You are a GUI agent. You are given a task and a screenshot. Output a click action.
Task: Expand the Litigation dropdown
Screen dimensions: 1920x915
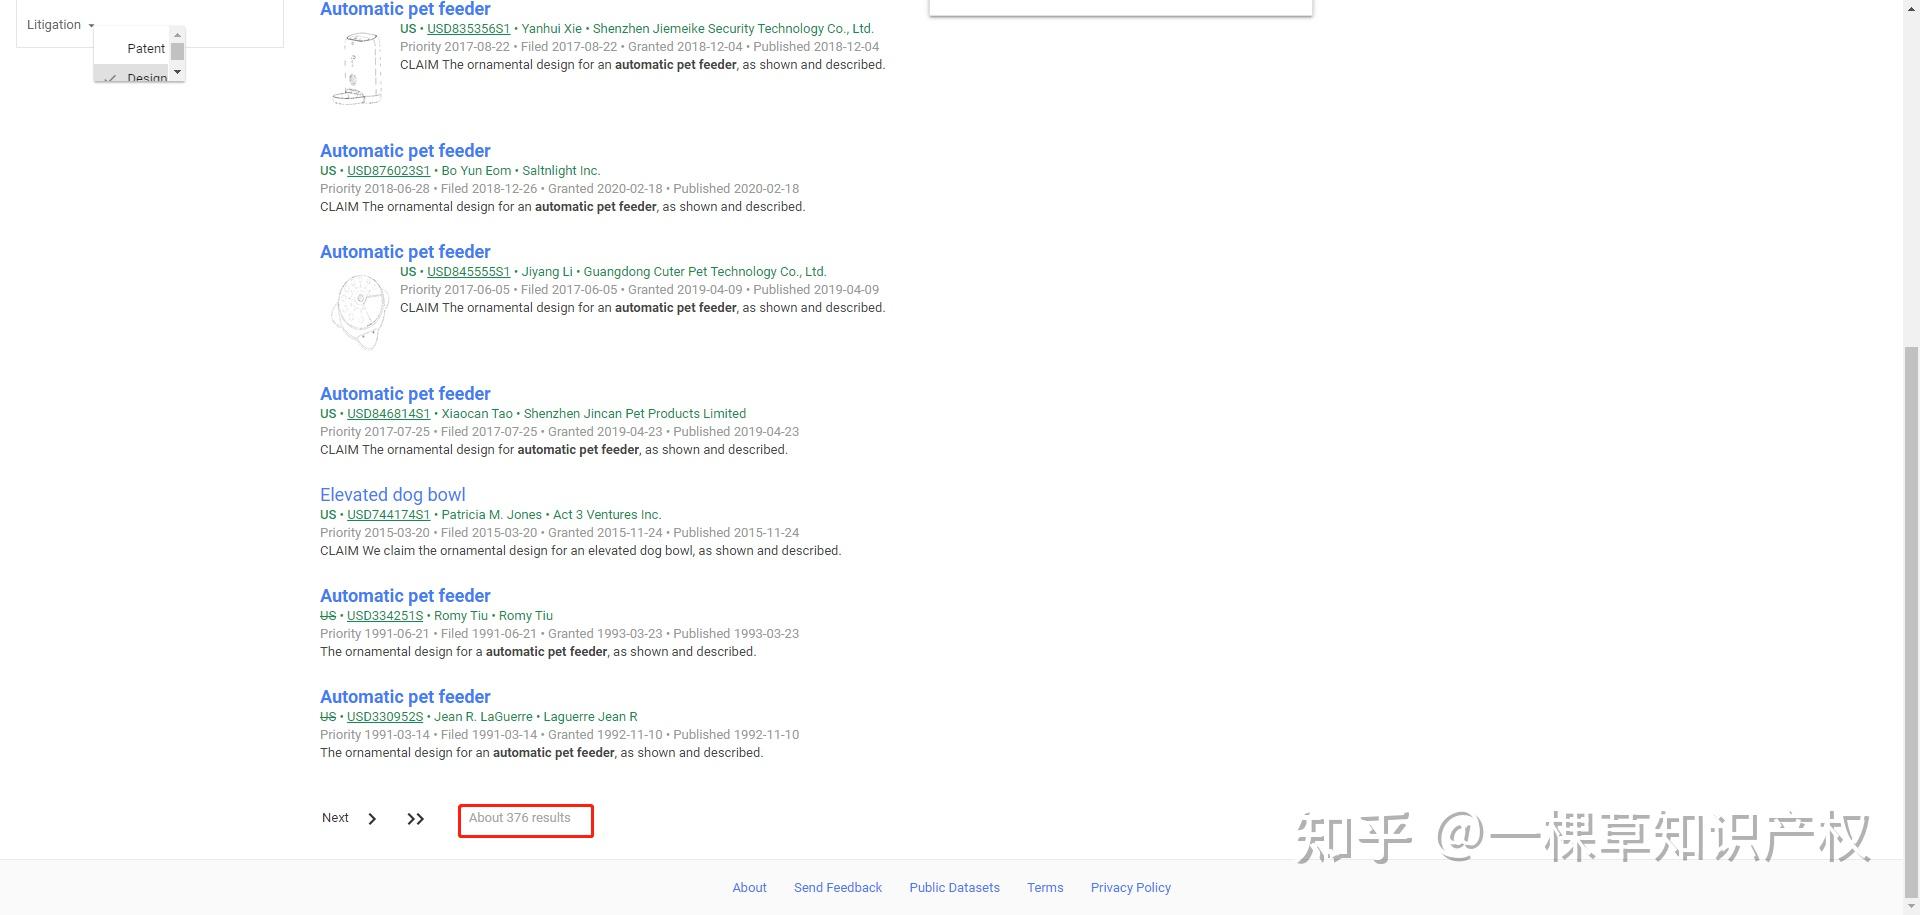[x=60, y=25]
